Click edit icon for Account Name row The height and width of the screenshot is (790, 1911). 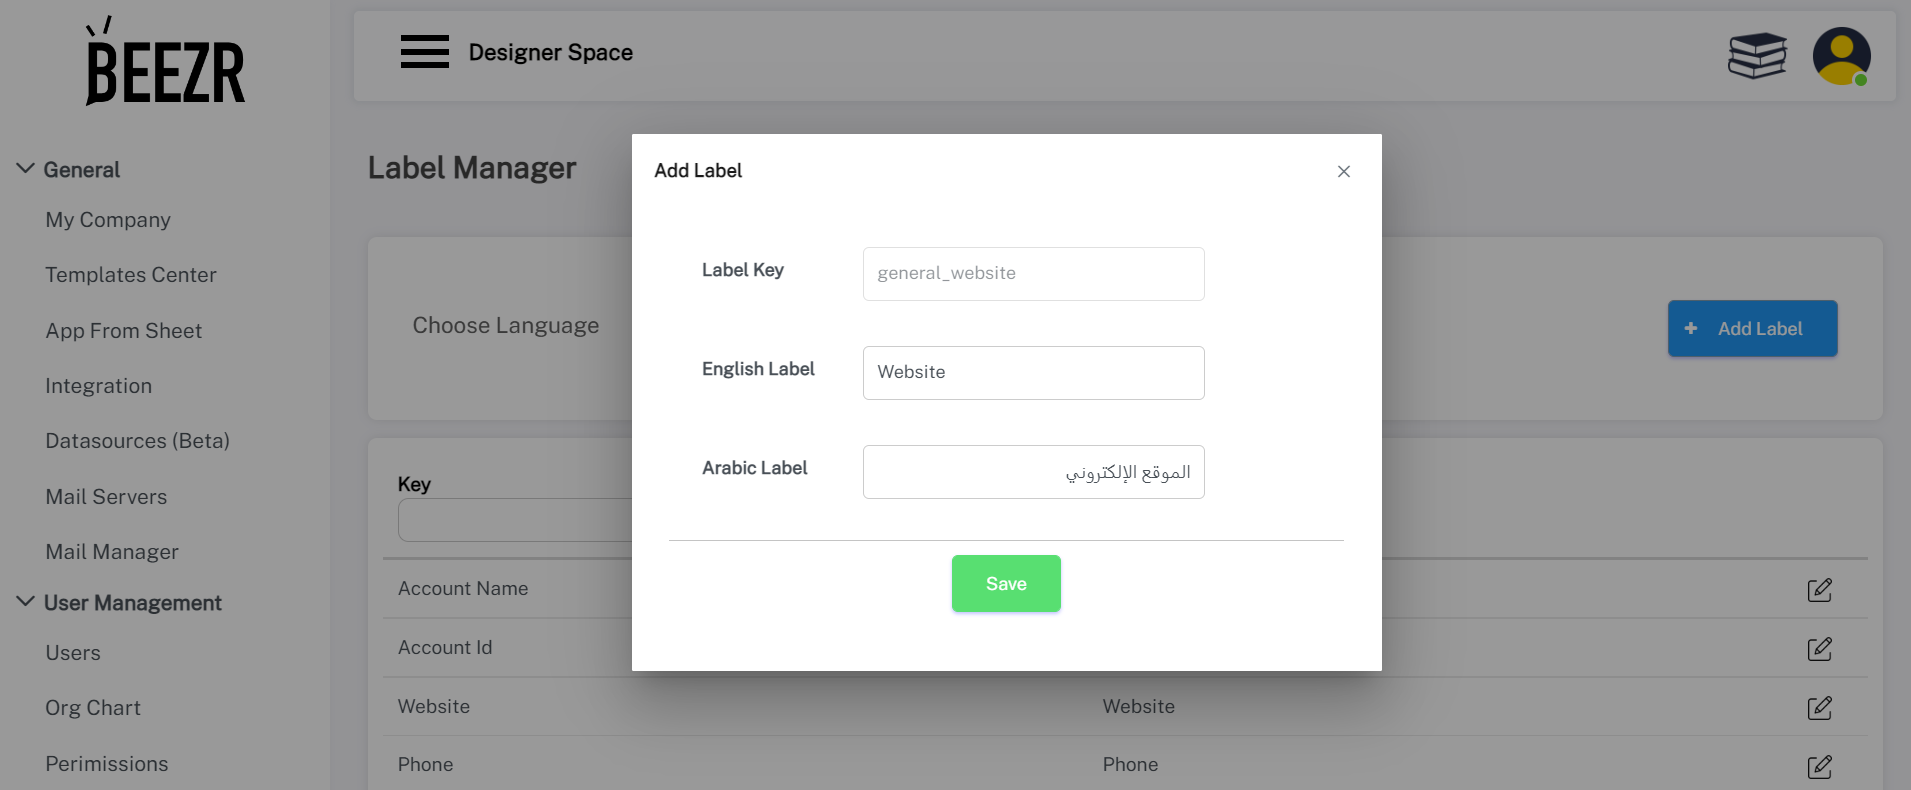[1819, 590]
